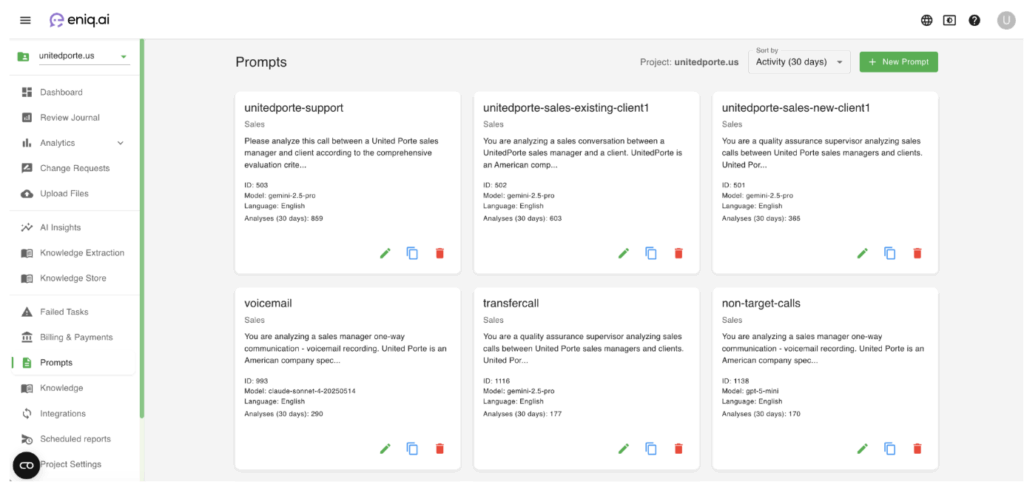Viewport: 1024px width, 482px height.
Task: Edit the non-target-calls prompt
Action: pyautogui.click(x=863, y=449)
